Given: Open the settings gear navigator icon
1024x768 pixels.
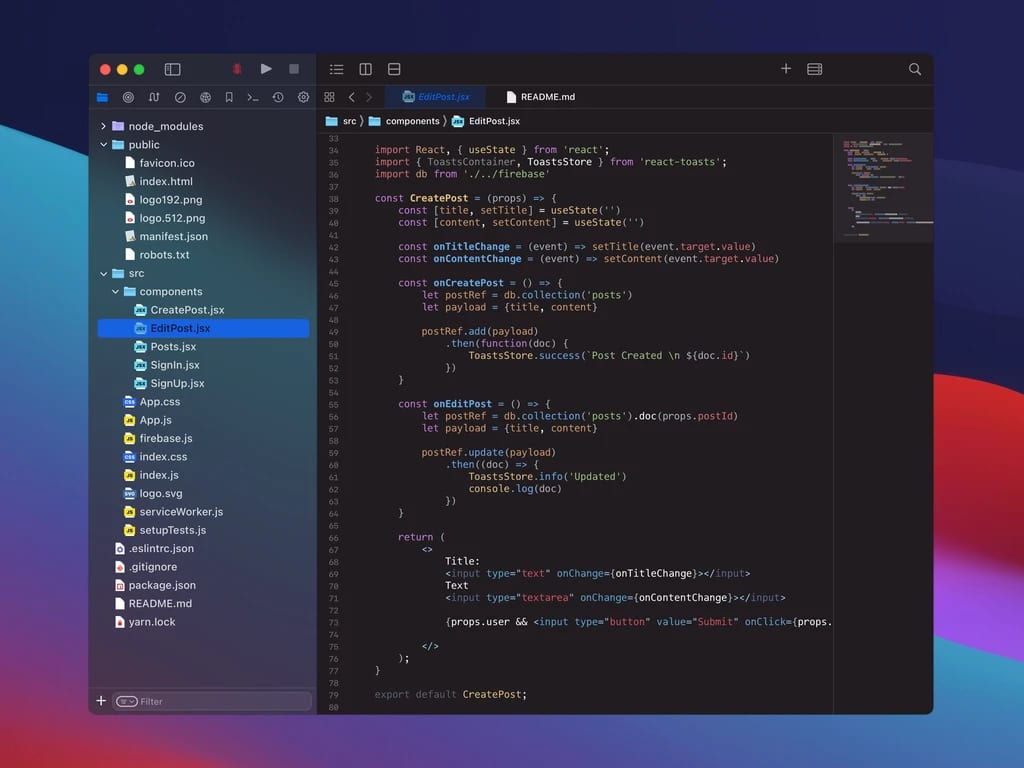Looking at the screenshot, I should pyautogui.click(x=304, y=97).
